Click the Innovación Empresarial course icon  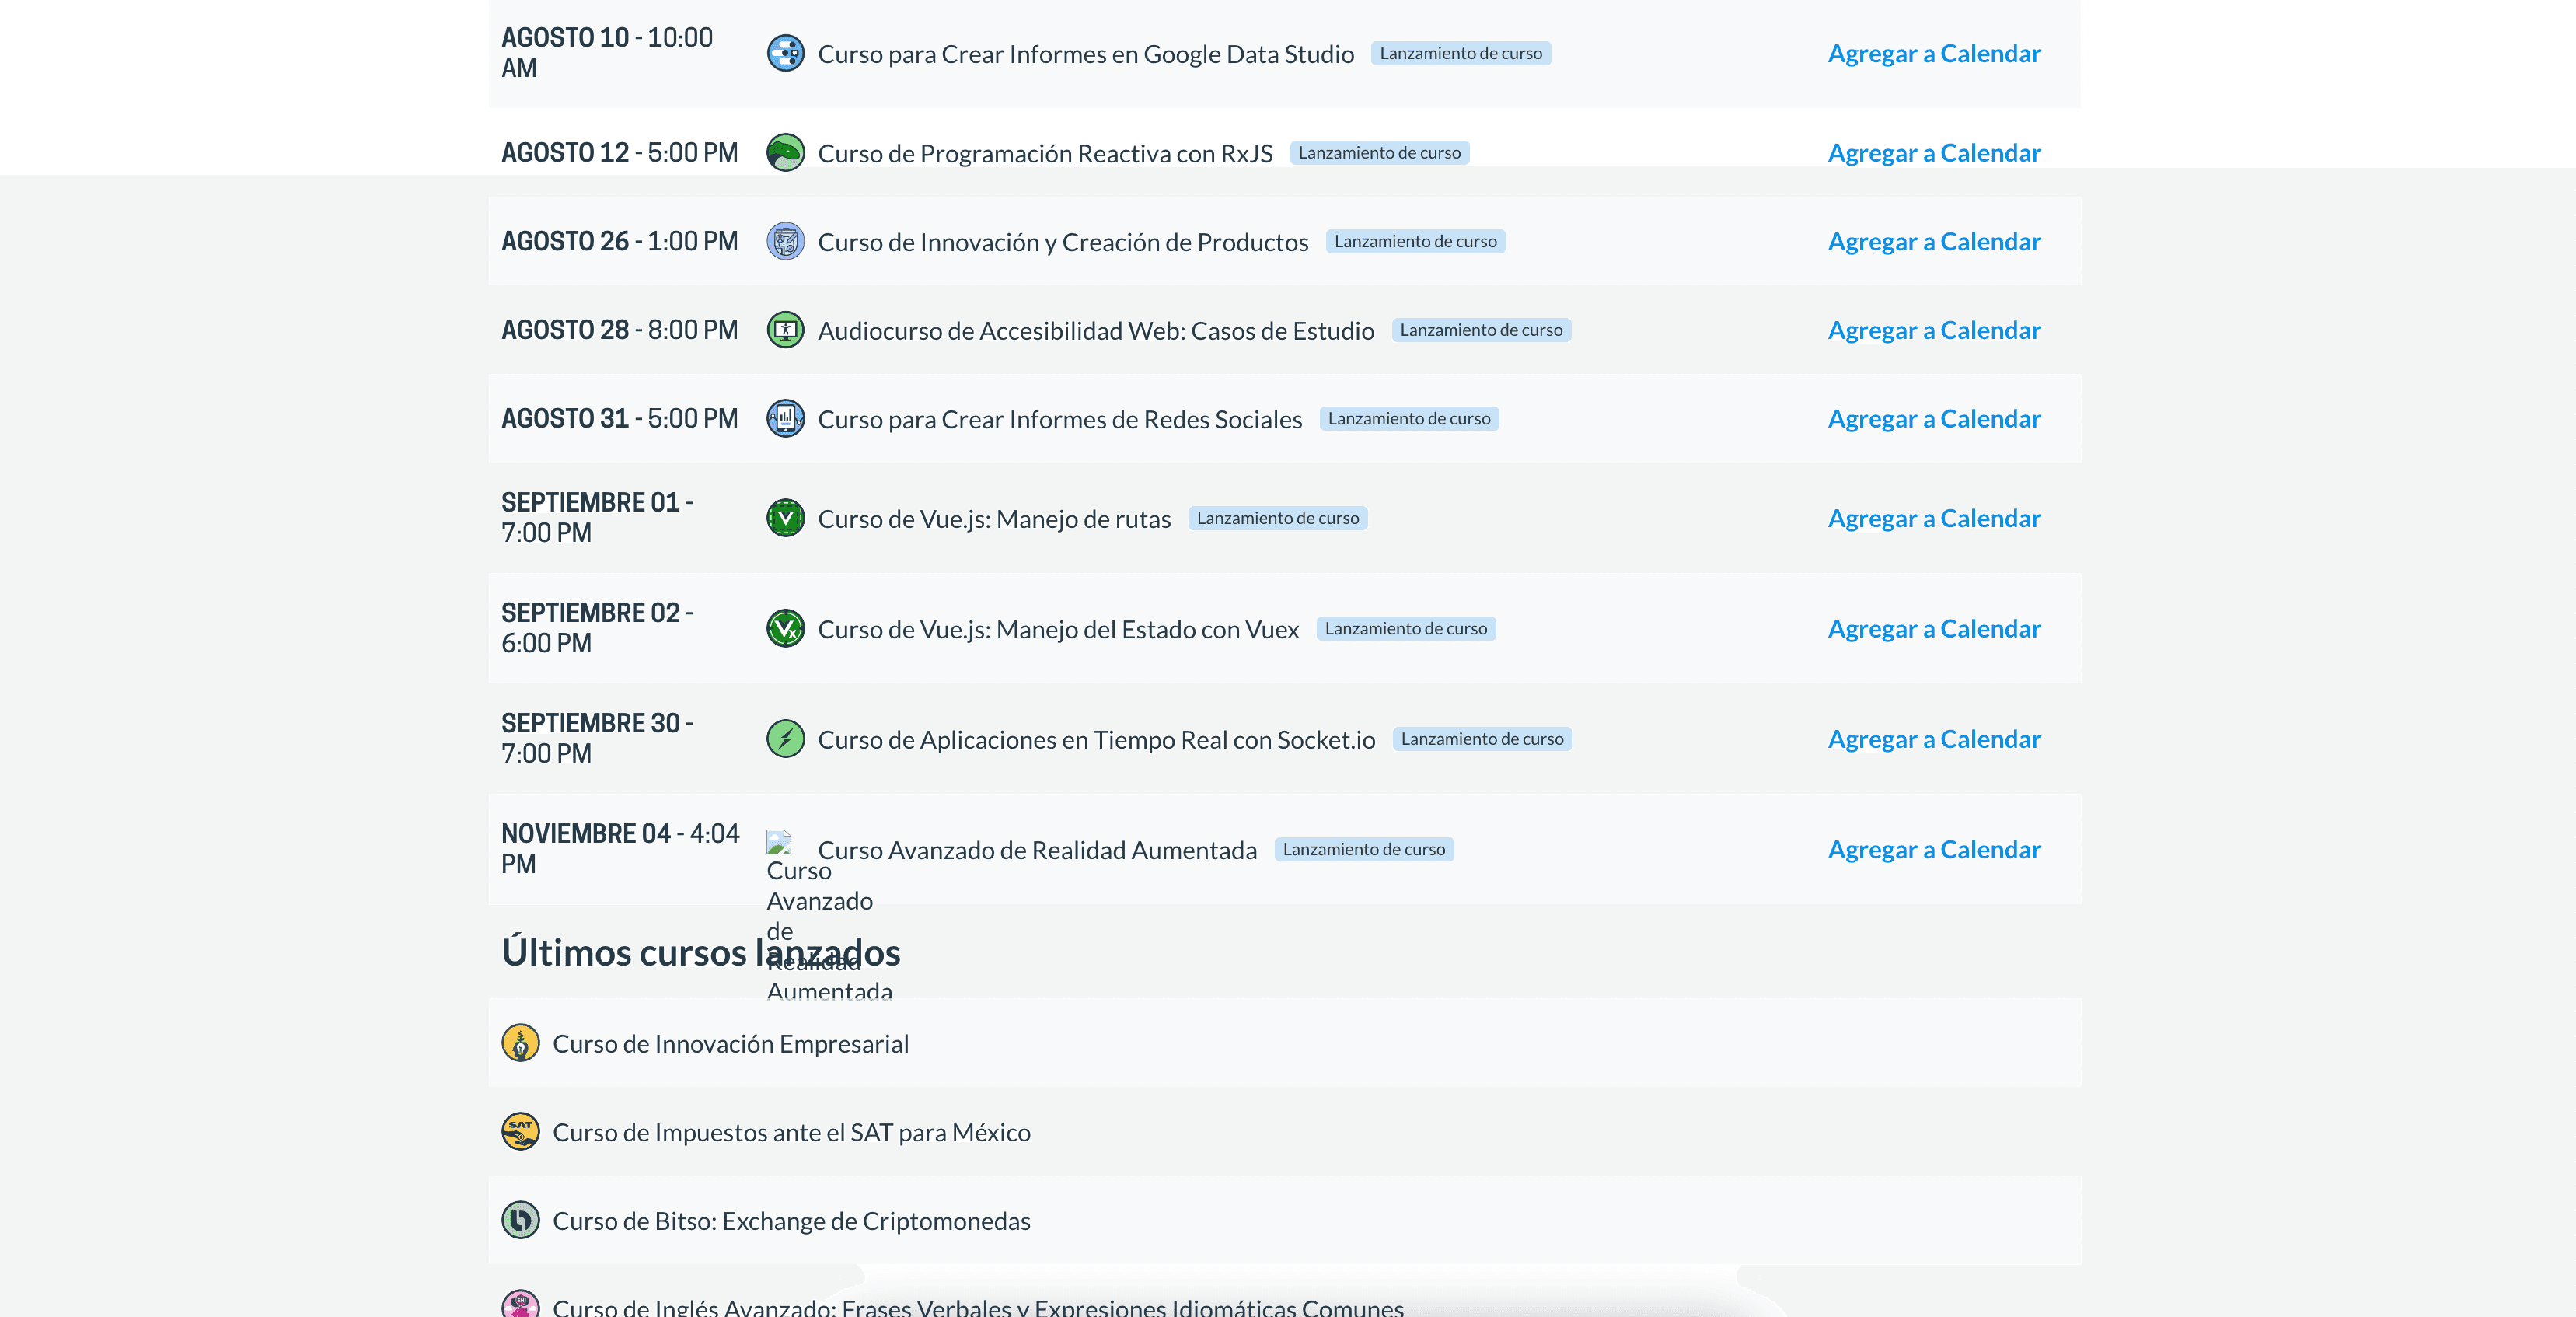pyautogui.click(x=520, y=1043)
